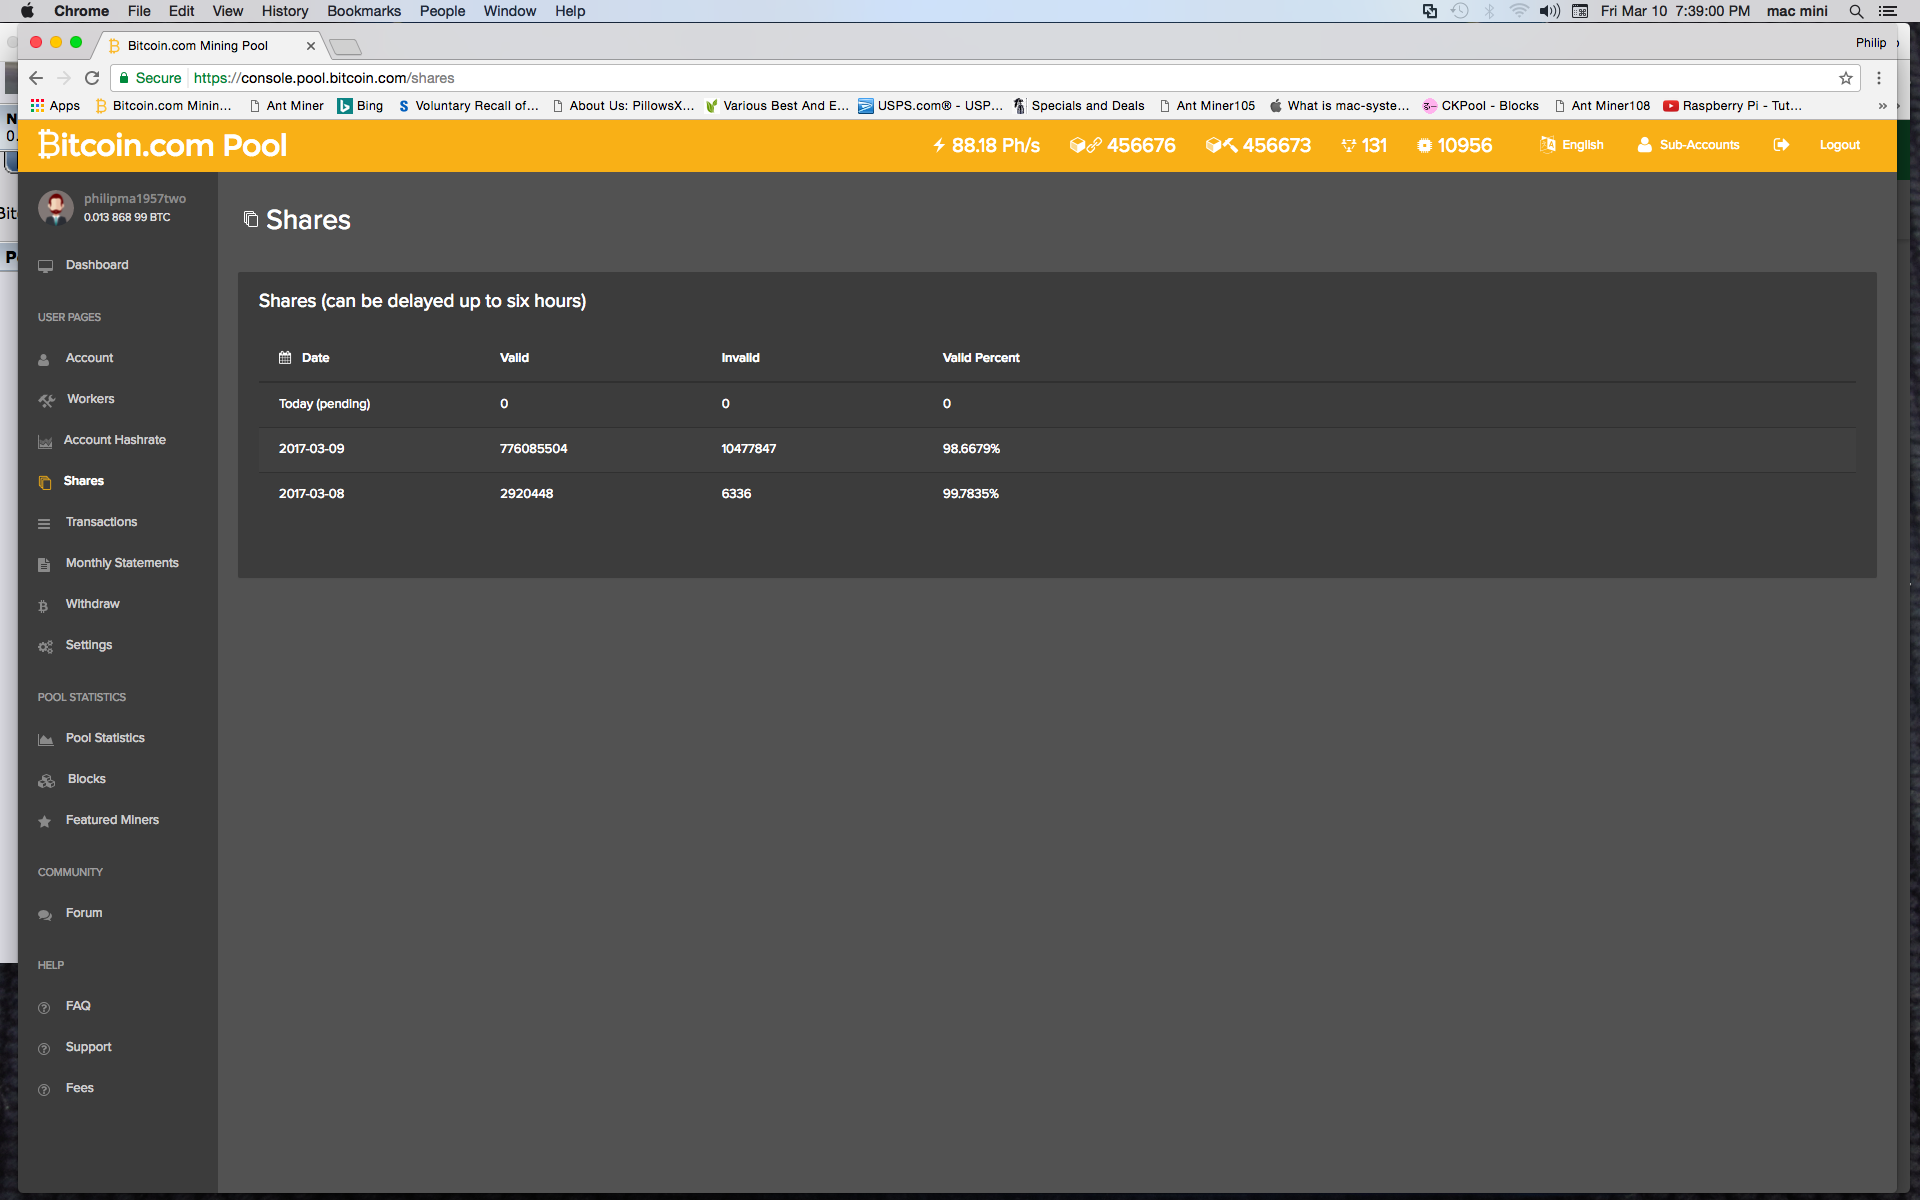Click the gear icon next to 10956

(1424, 145)
